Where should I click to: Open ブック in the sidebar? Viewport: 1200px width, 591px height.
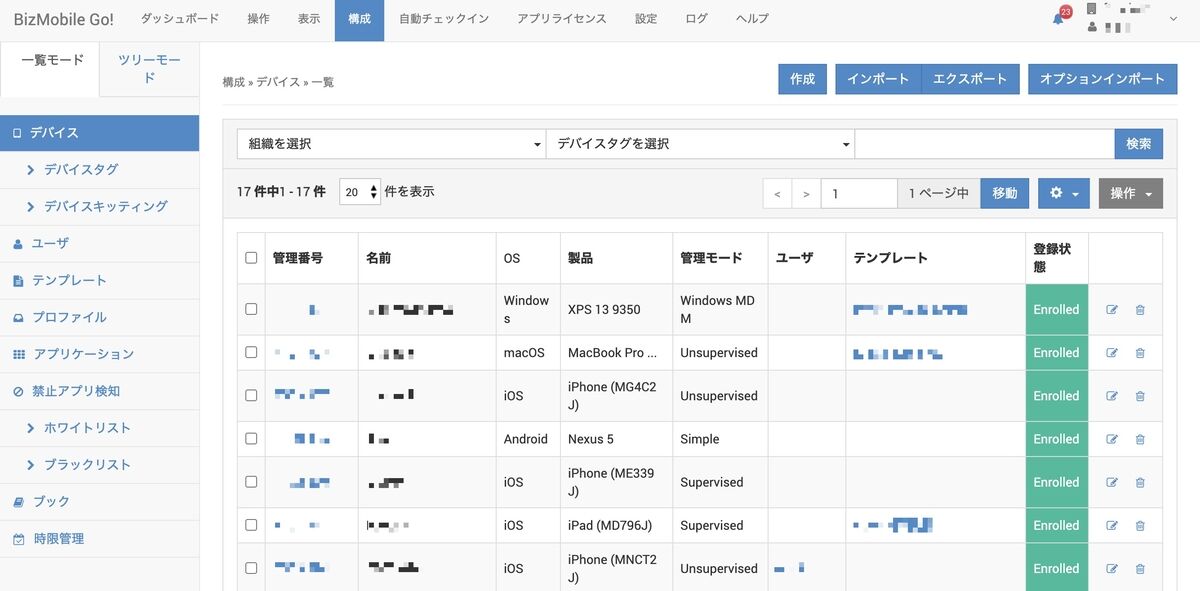coord(100,501)
